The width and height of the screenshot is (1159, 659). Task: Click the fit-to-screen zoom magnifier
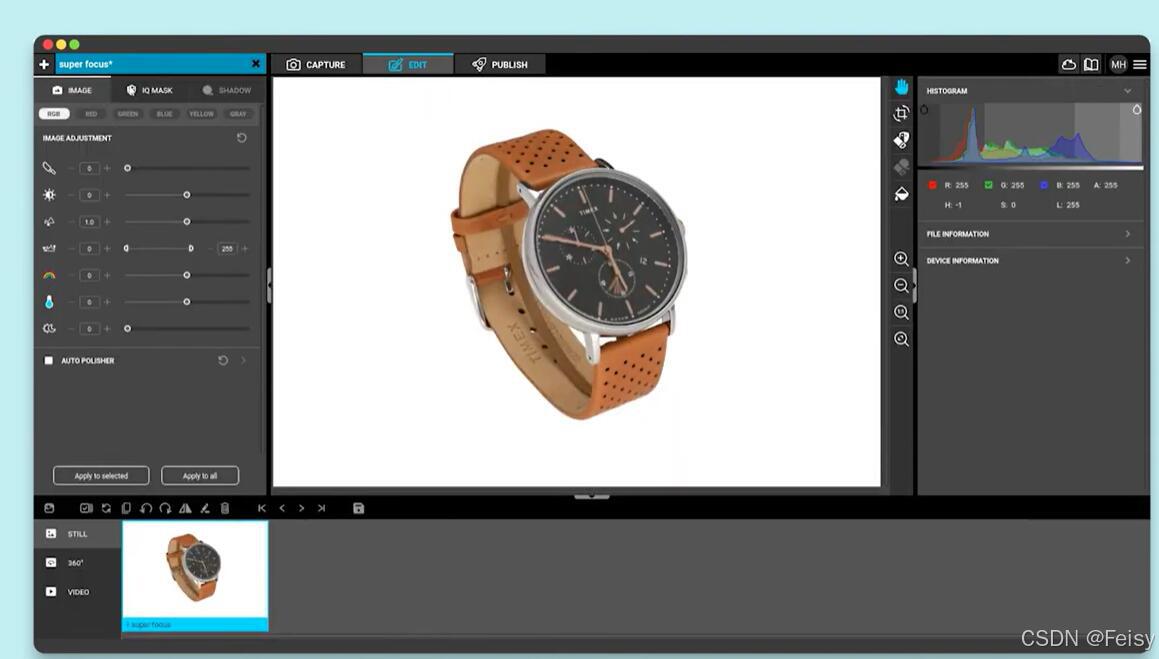[901, 339]
